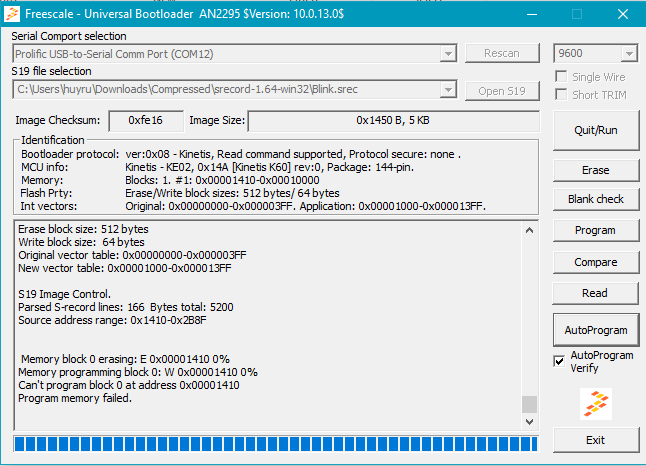The height and width of the screenshot is (466, 646).
Task: Click the Bootloader protocol info line
Action: (x=241, y=154)
